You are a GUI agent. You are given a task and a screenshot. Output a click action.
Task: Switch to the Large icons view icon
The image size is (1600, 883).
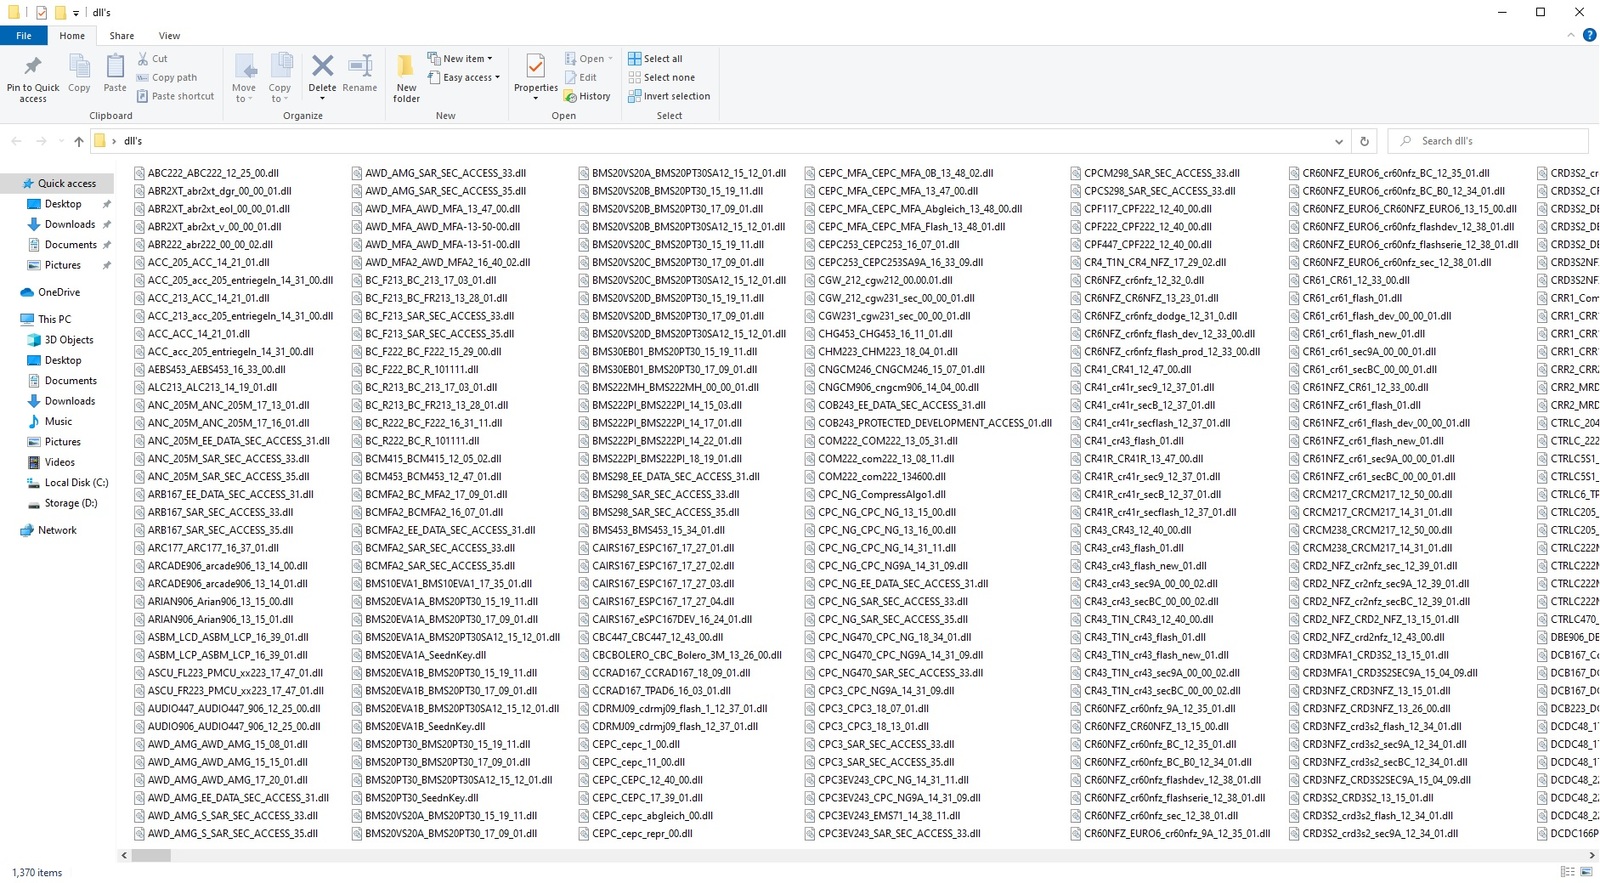click(1586, 872)
